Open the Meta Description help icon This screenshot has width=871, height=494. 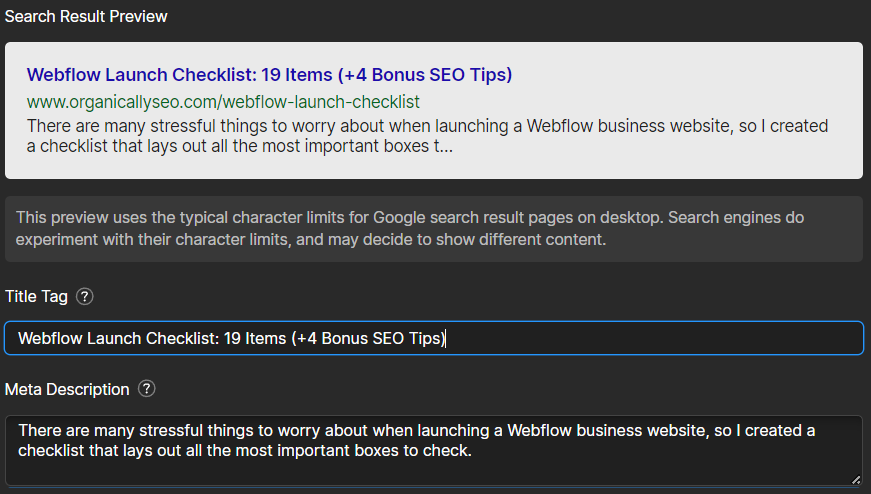147,389
